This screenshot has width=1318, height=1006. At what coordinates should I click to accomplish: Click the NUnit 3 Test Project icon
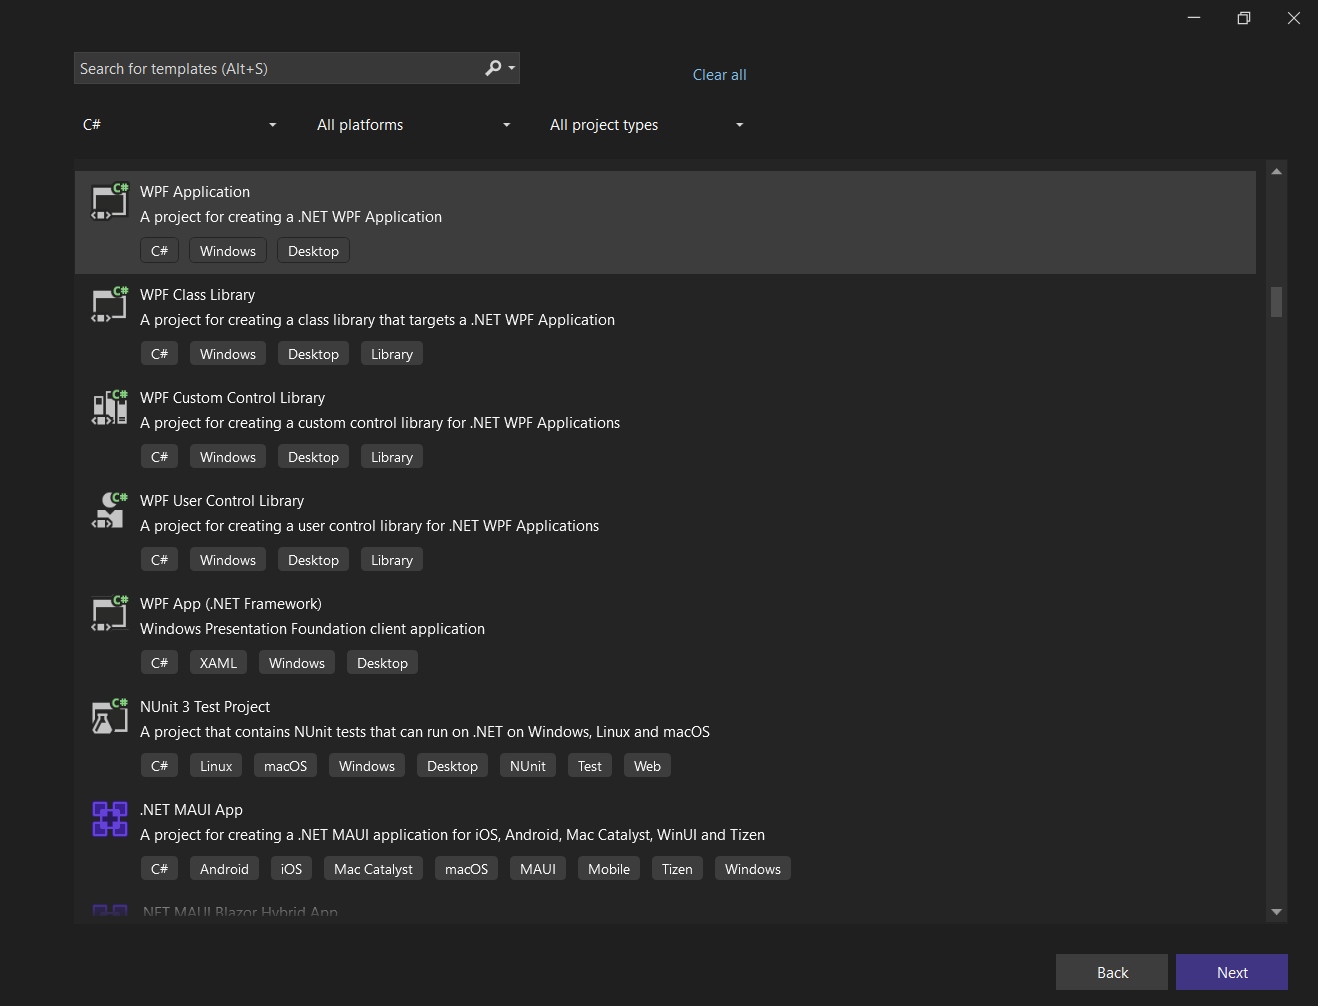pyautogui.click(x=110, y=716)
